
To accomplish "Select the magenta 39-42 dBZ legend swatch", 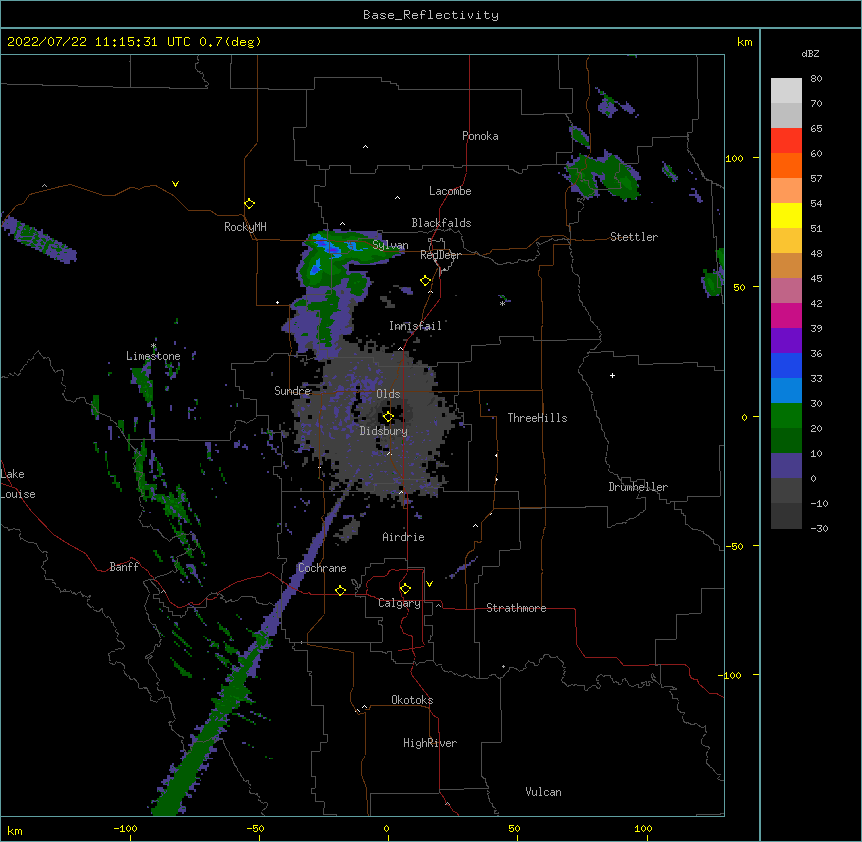I will click(786, 315).
